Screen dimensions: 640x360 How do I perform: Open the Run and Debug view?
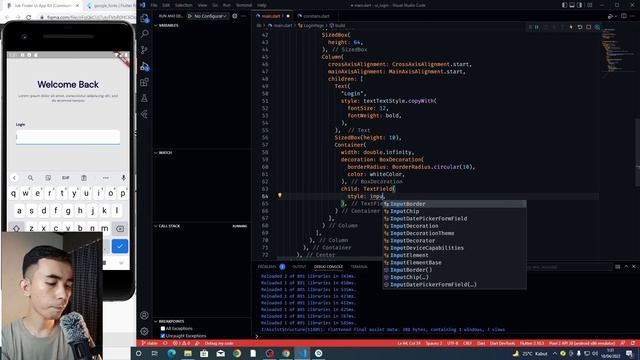(x=144, y=67)
